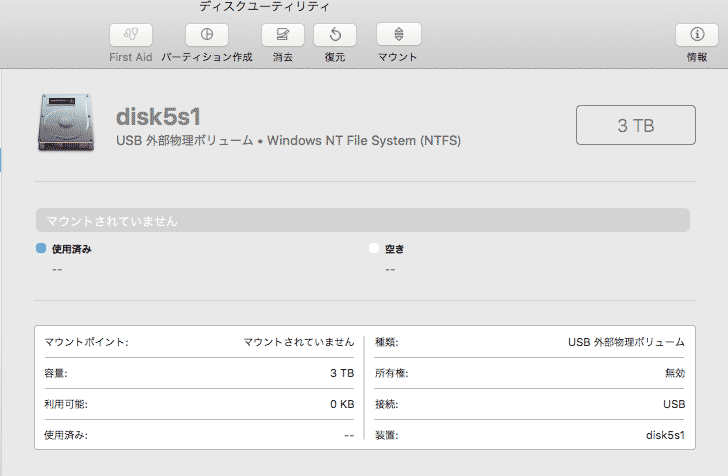Viewport: 728px width, 476px height.
Task: Select the white 空き legend dot
Action: 374,248
